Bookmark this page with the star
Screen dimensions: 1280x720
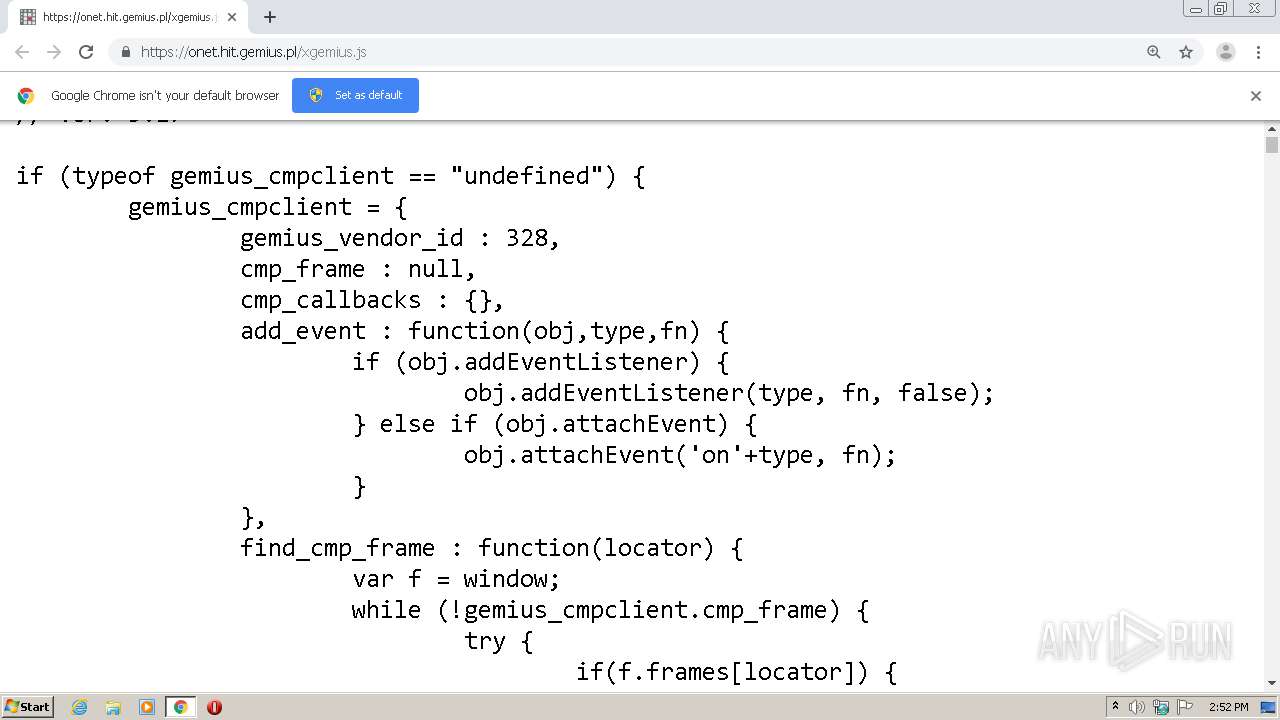coord(1186,52)
